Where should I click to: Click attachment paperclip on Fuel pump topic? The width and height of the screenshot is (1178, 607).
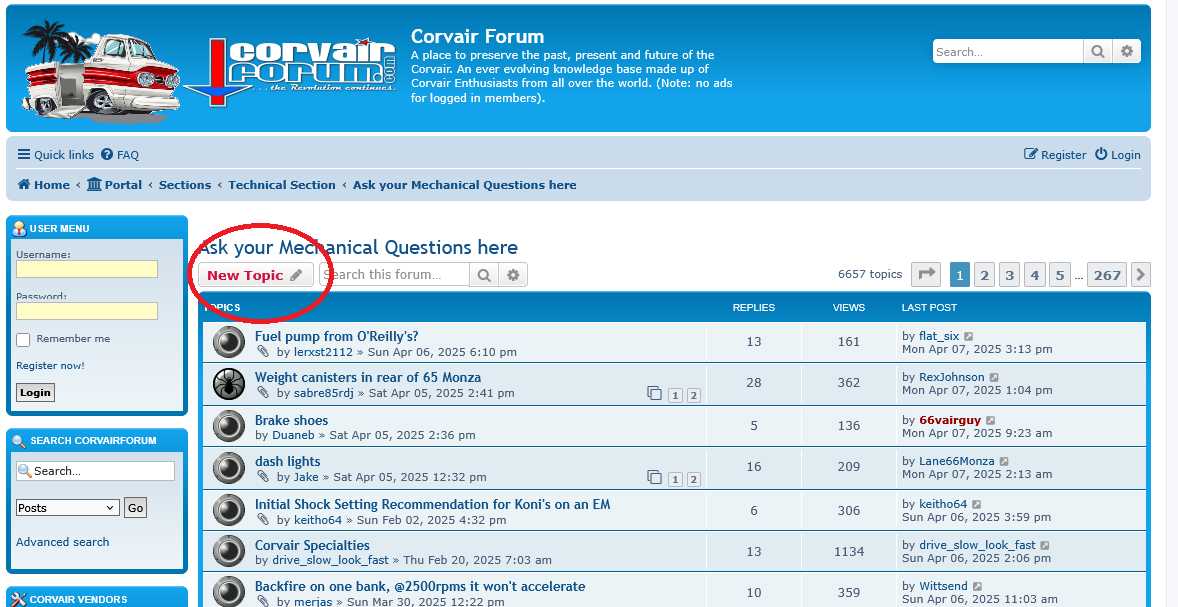coord(262,352)
